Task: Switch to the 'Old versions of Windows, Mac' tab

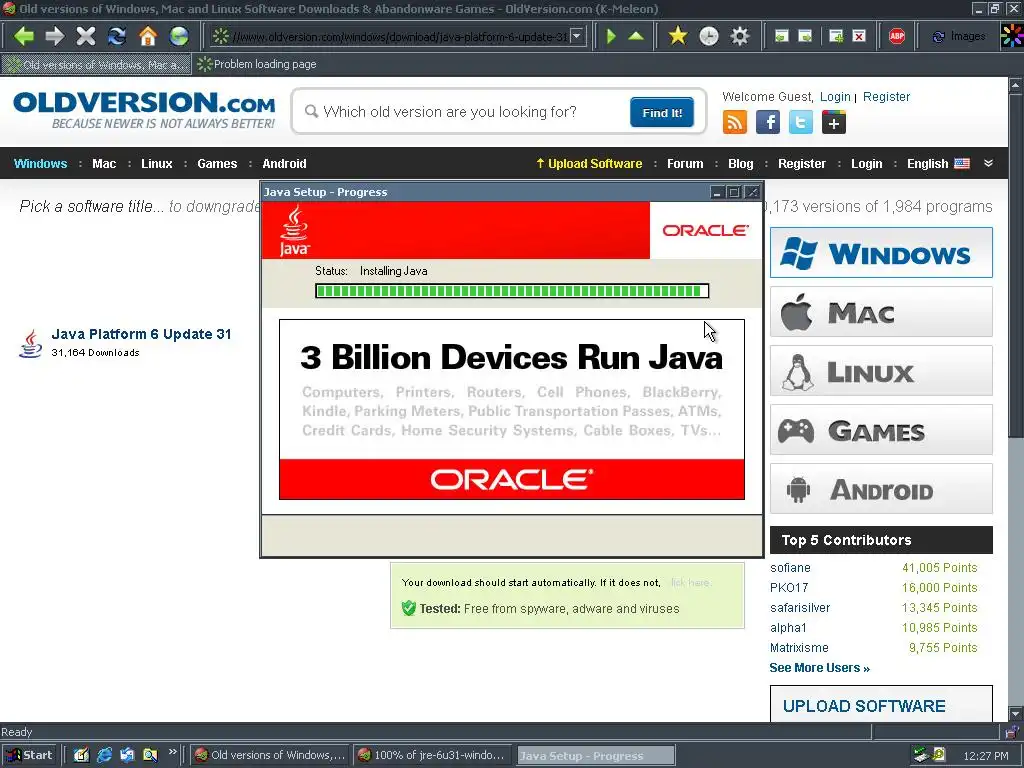Action: [96, 64]
